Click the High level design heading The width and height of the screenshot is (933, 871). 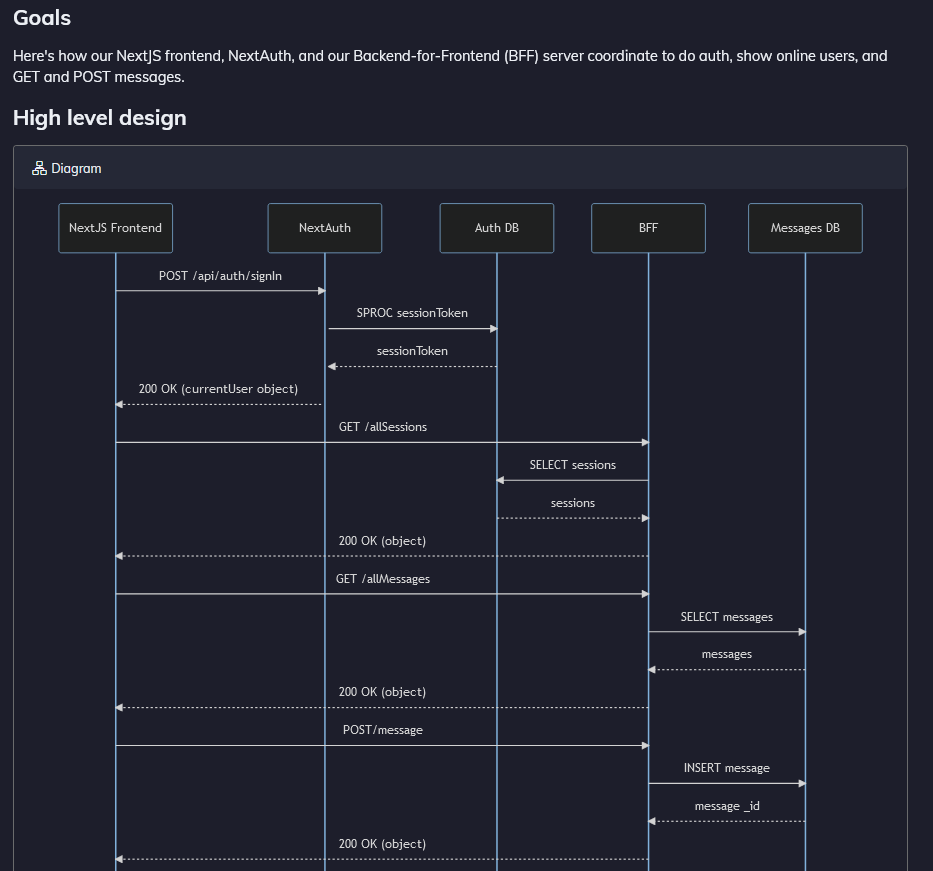click(100, 118)
